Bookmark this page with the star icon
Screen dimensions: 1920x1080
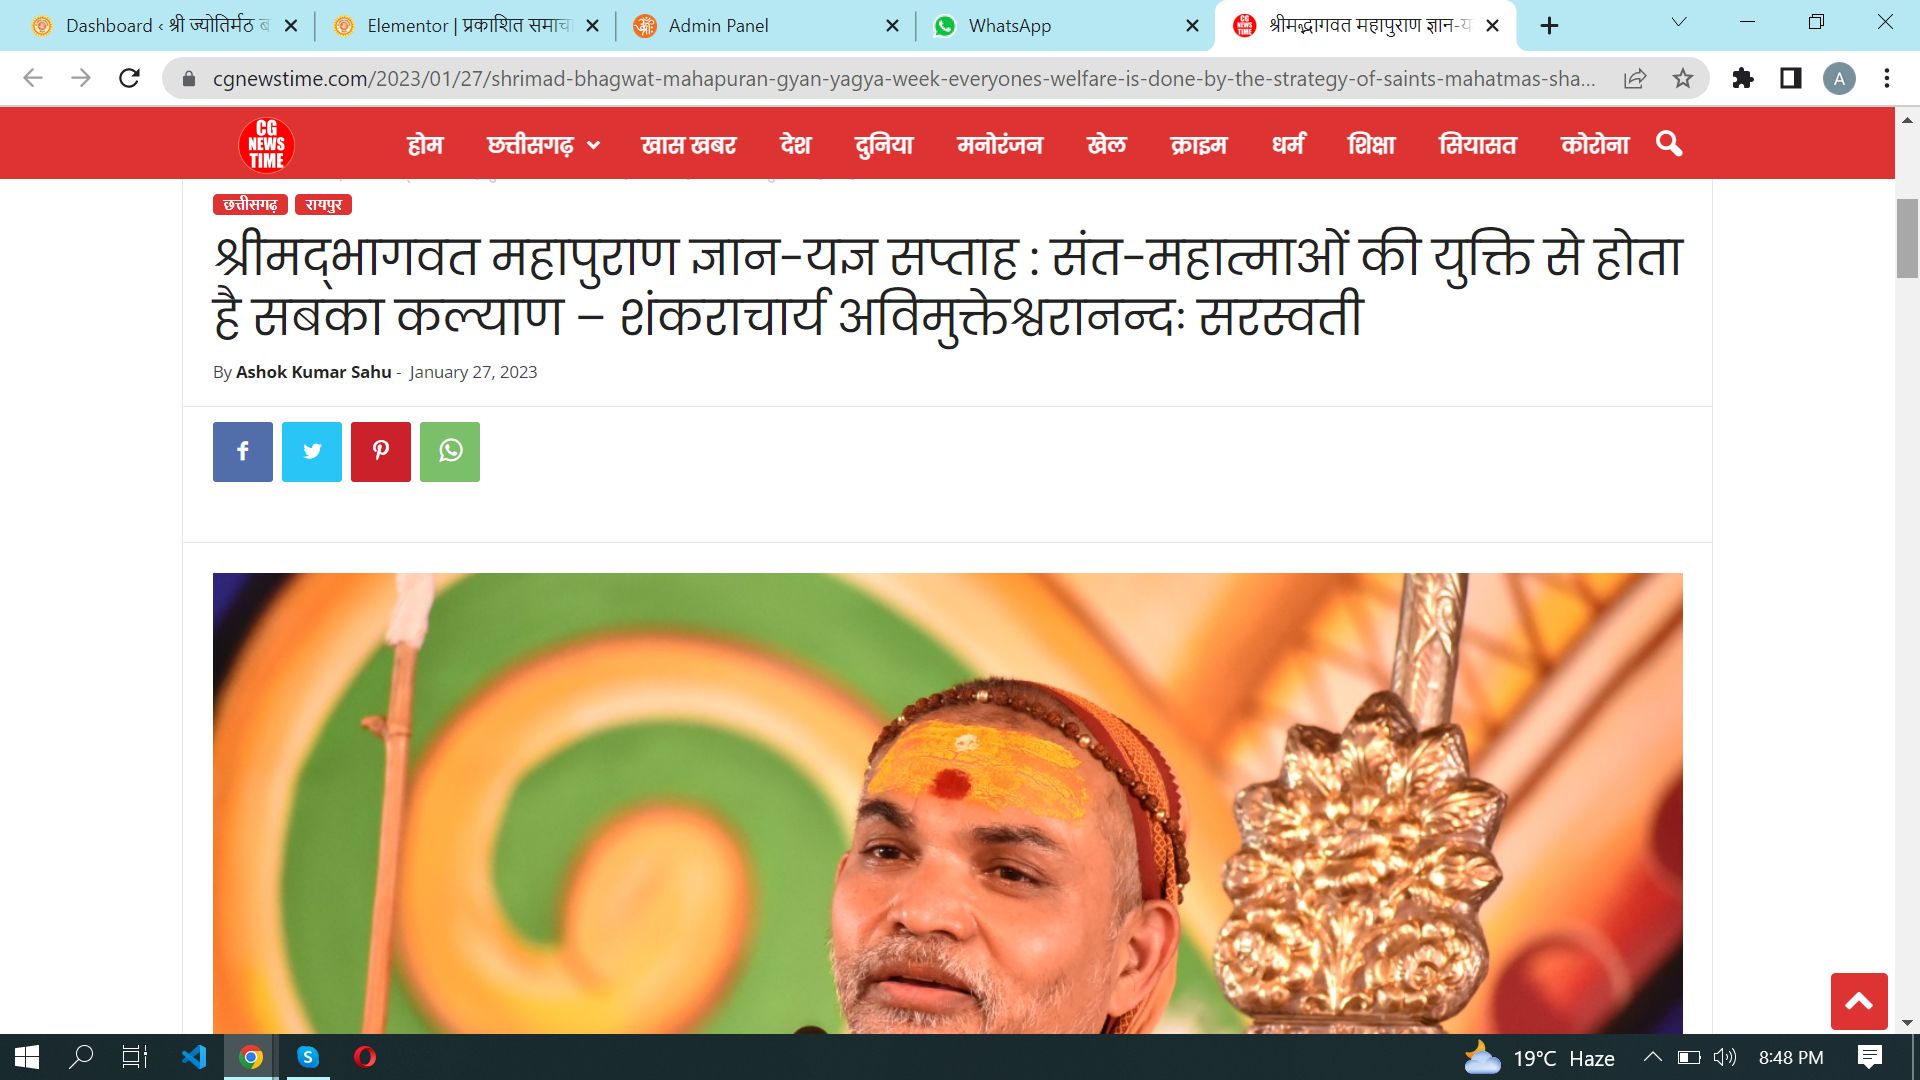[1683, 78]
